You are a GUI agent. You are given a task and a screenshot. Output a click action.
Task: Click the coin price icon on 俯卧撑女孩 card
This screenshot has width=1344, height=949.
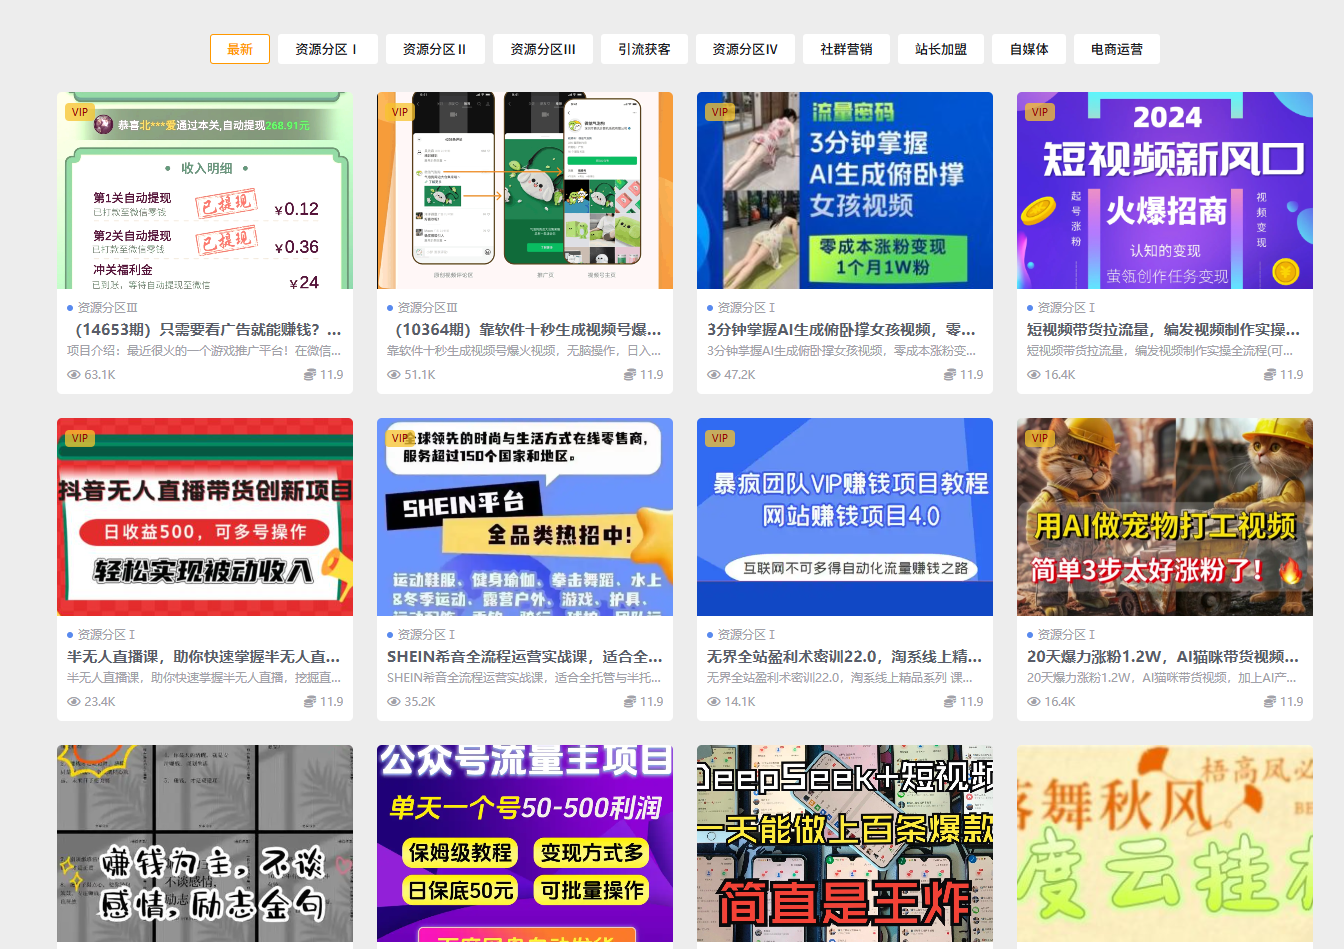950,375
